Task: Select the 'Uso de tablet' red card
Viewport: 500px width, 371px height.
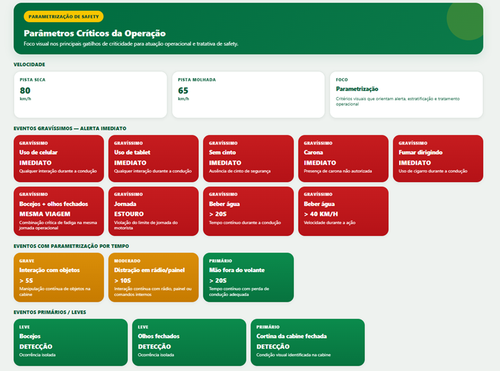Action: 153,158
